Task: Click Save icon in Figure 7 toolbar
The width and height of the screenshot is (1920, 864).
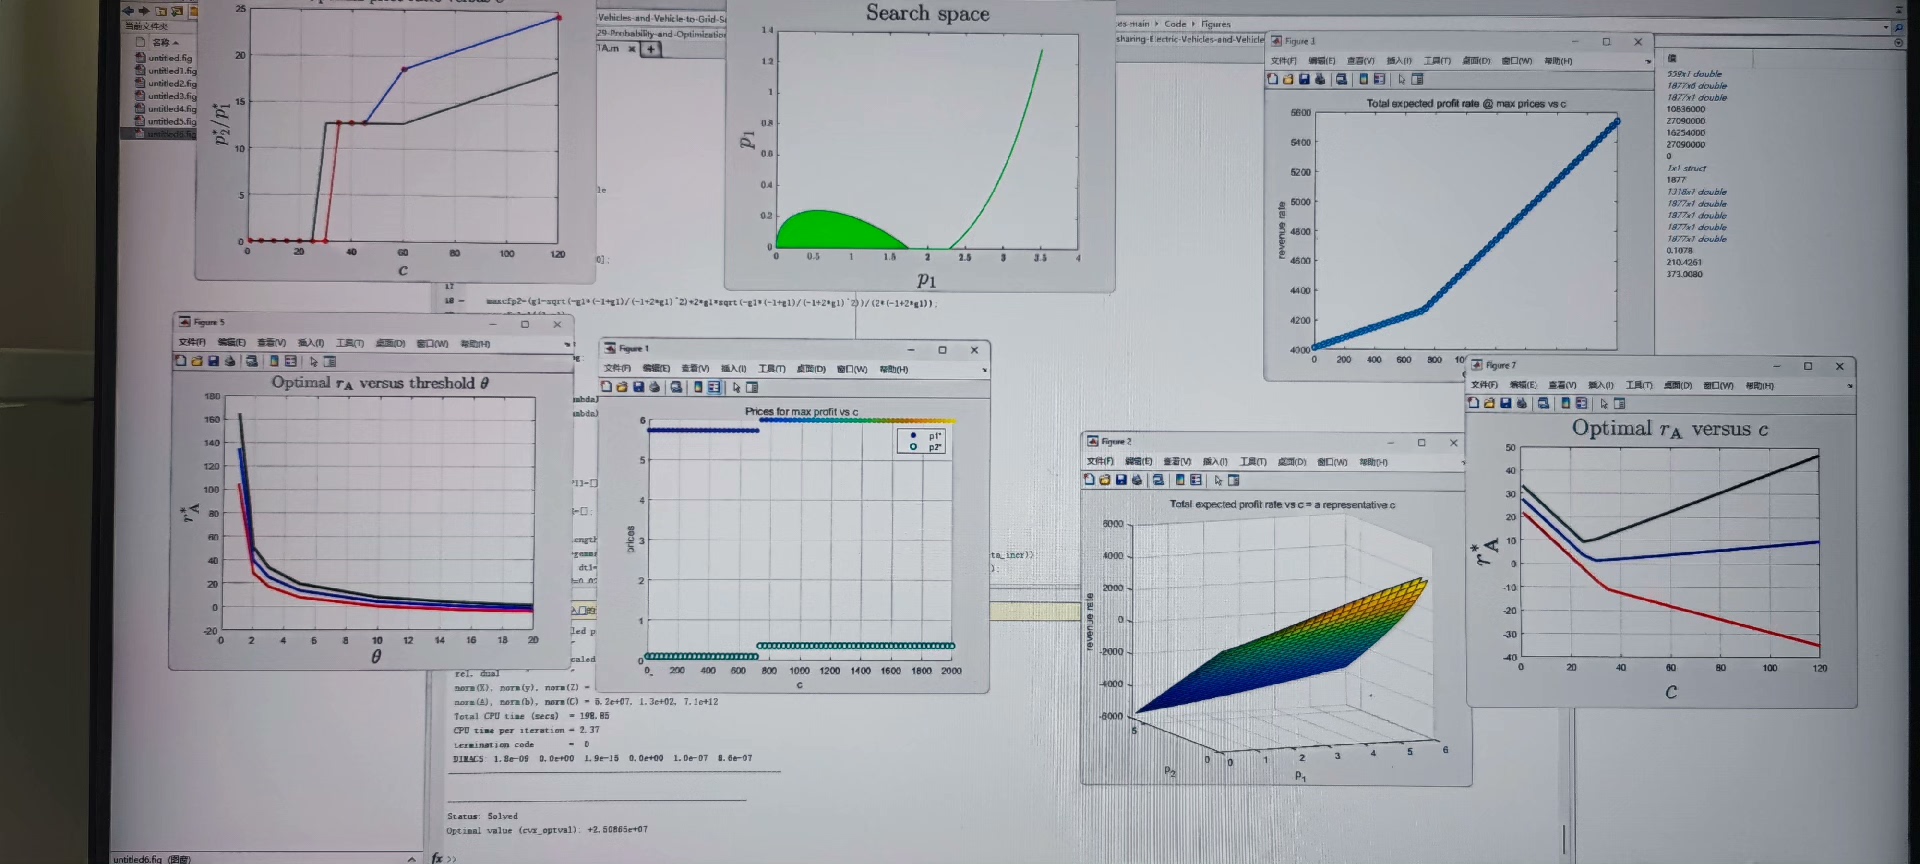Action: [1505, 403]
